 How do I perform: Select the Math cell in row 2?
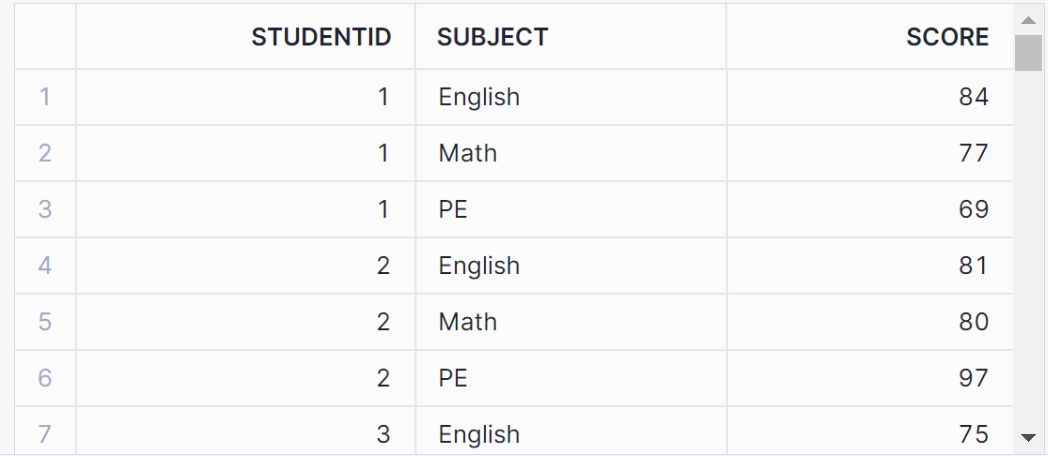[468, 153]
